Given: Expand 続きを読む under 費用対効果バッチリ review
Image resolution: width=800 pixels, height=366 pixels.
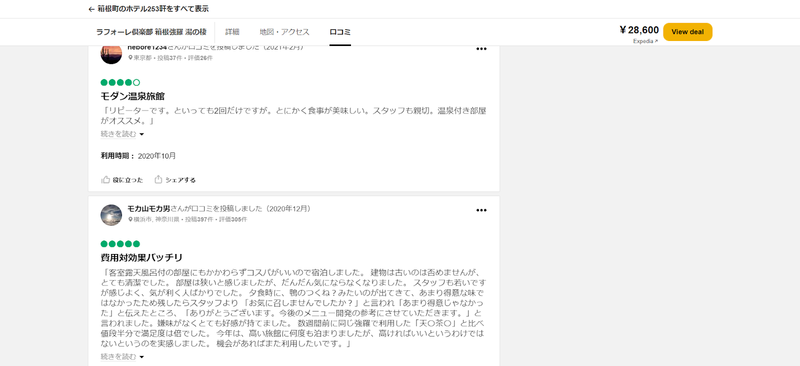Looking at the screenshot, I should (122, 356).
